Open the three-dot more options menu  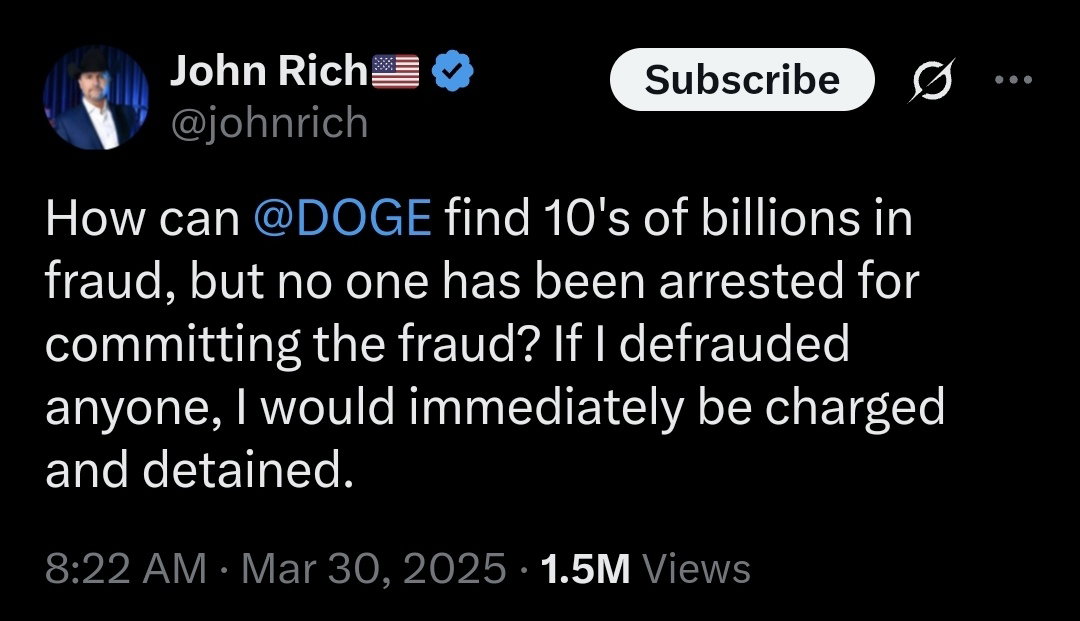click(x=1014, y=80)
